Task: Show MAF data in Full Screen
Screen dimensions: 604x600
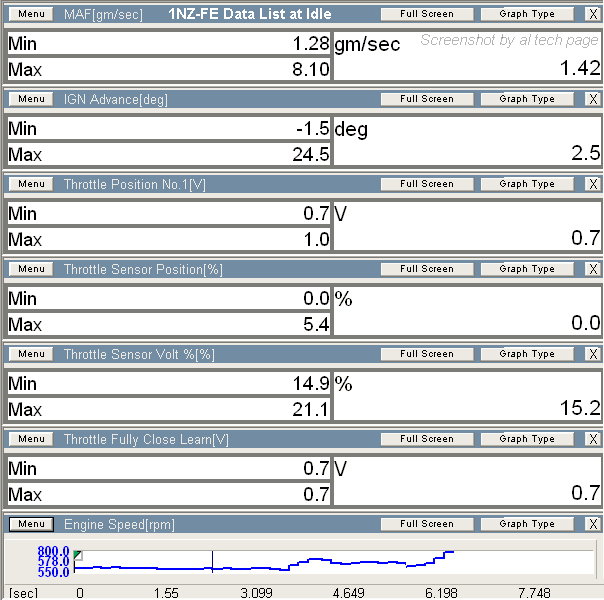Action: pos(427,14)
